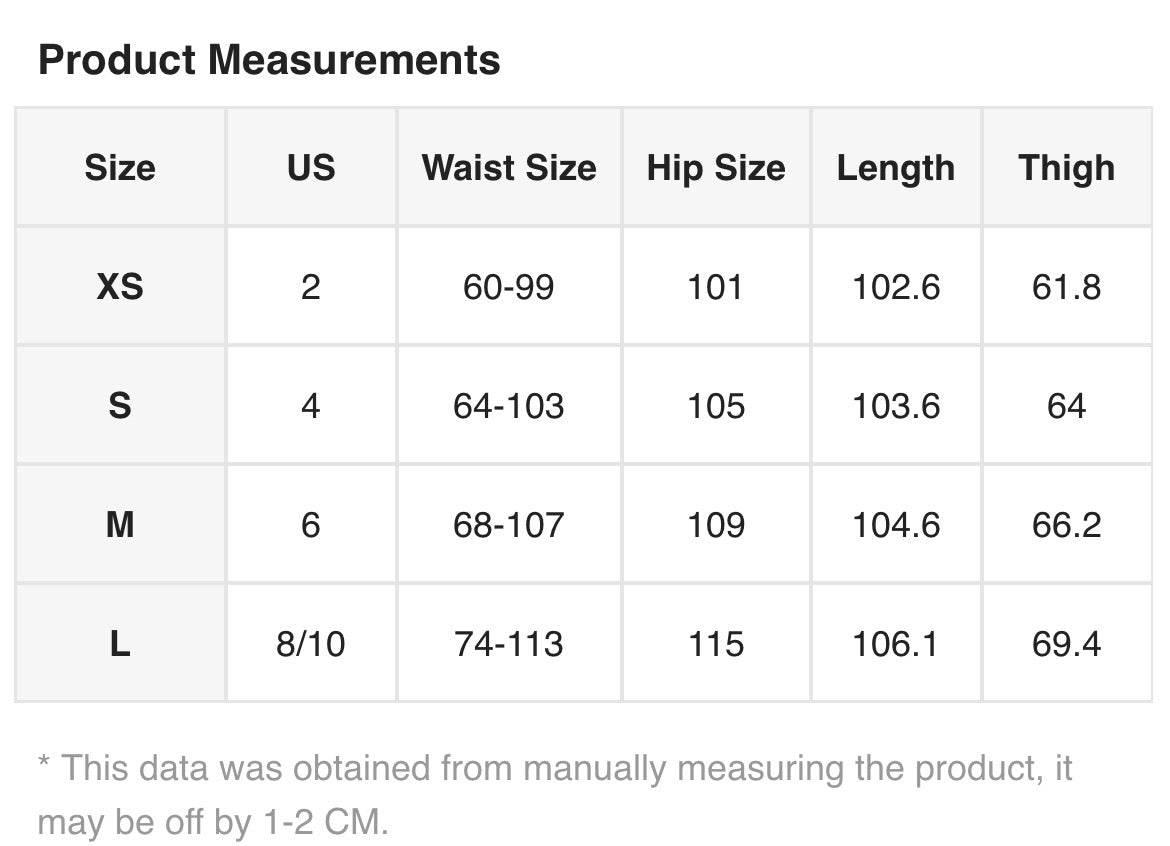Select the 105 hip size cell
Screen dimensions: 1170x846
coord(716,406)
